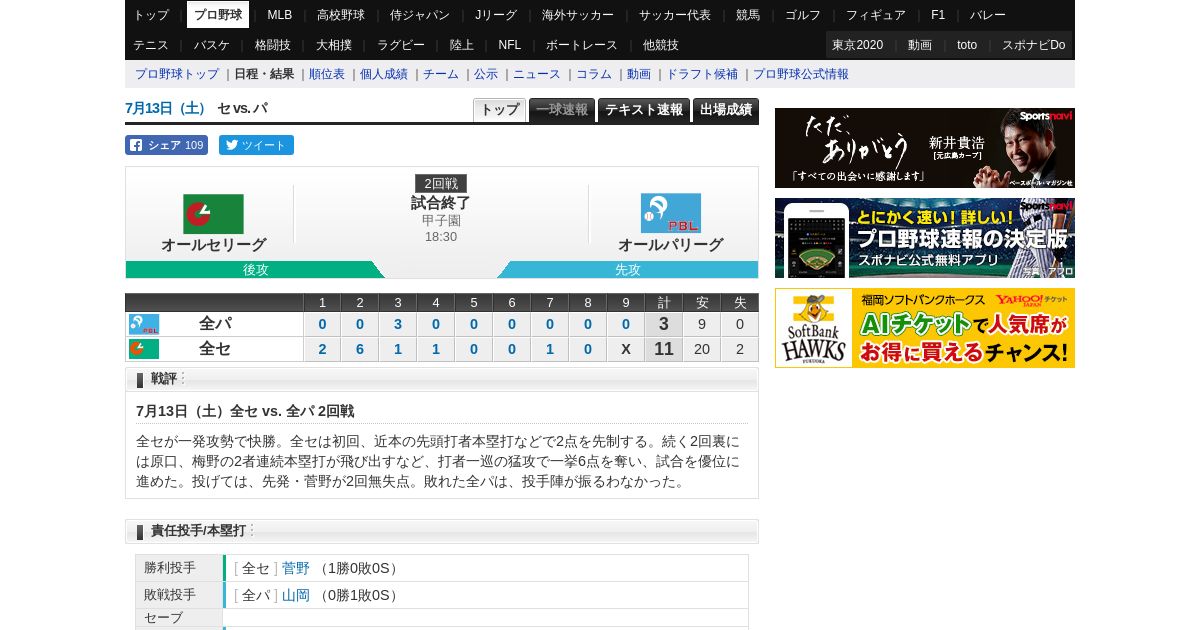Open the 順位表 standings link

point(327,74)
